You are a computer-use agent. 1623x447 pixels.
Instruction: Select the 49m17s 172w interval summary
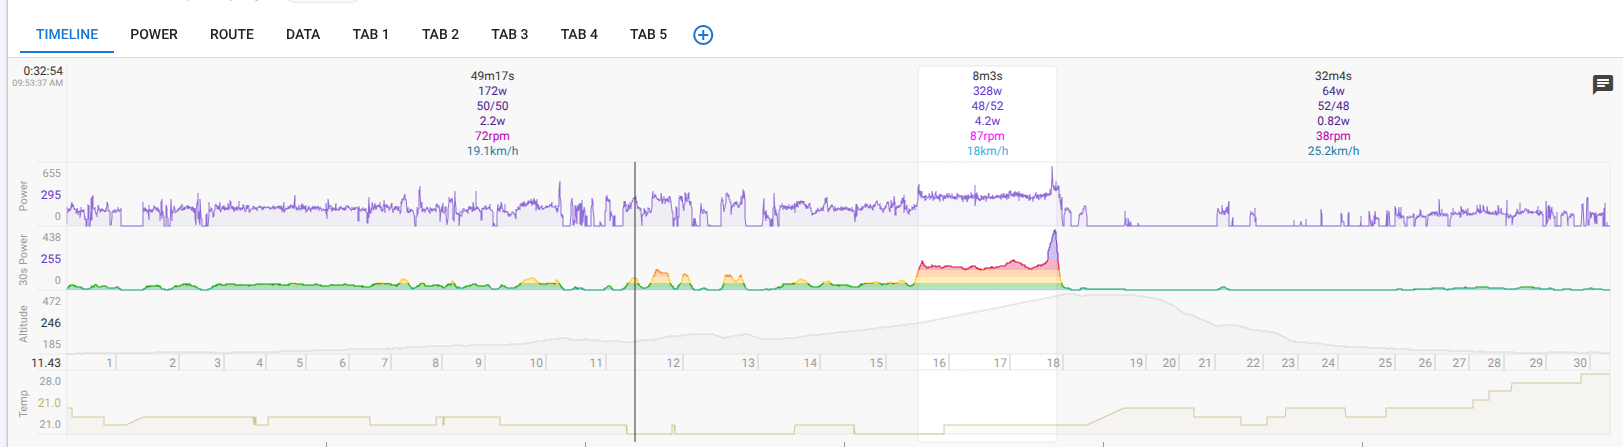click(x=492, y=113)
